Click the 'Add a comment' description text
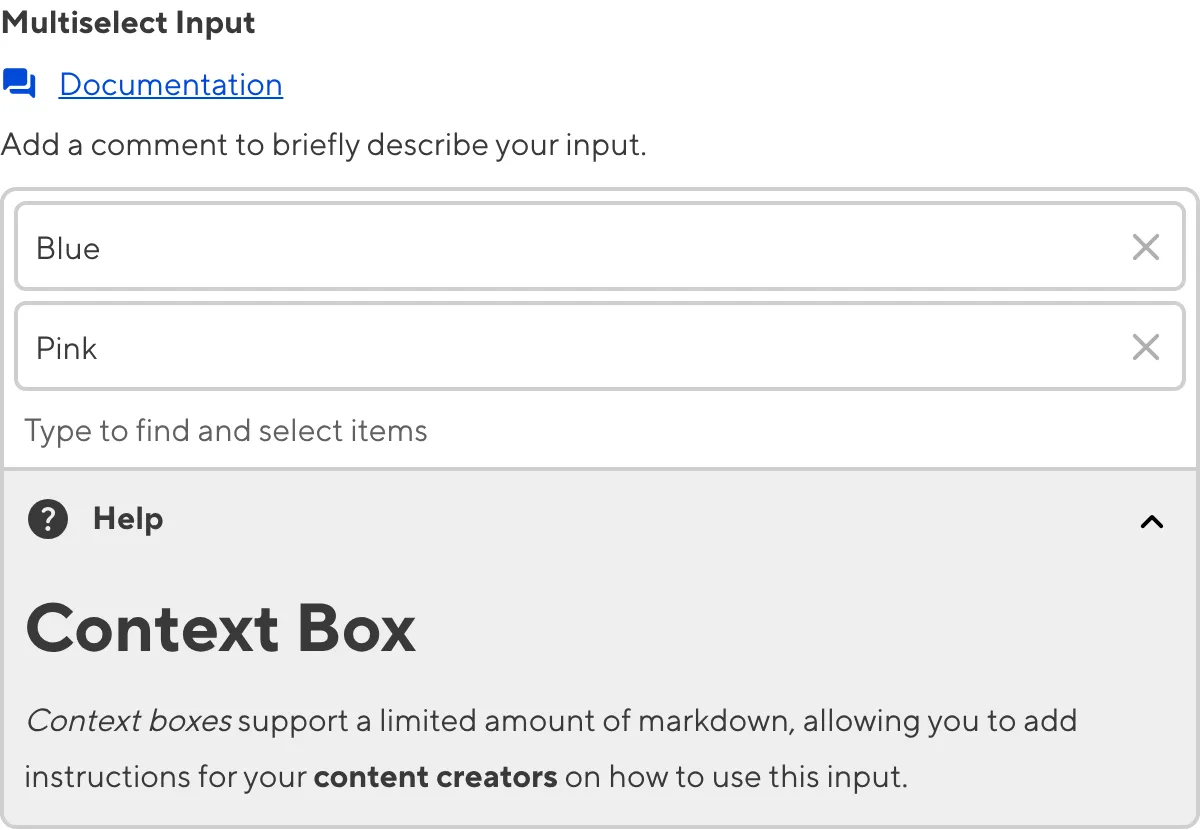This screenshot has width=1200, height=830. pyautogui.click(x=324, y=146)
